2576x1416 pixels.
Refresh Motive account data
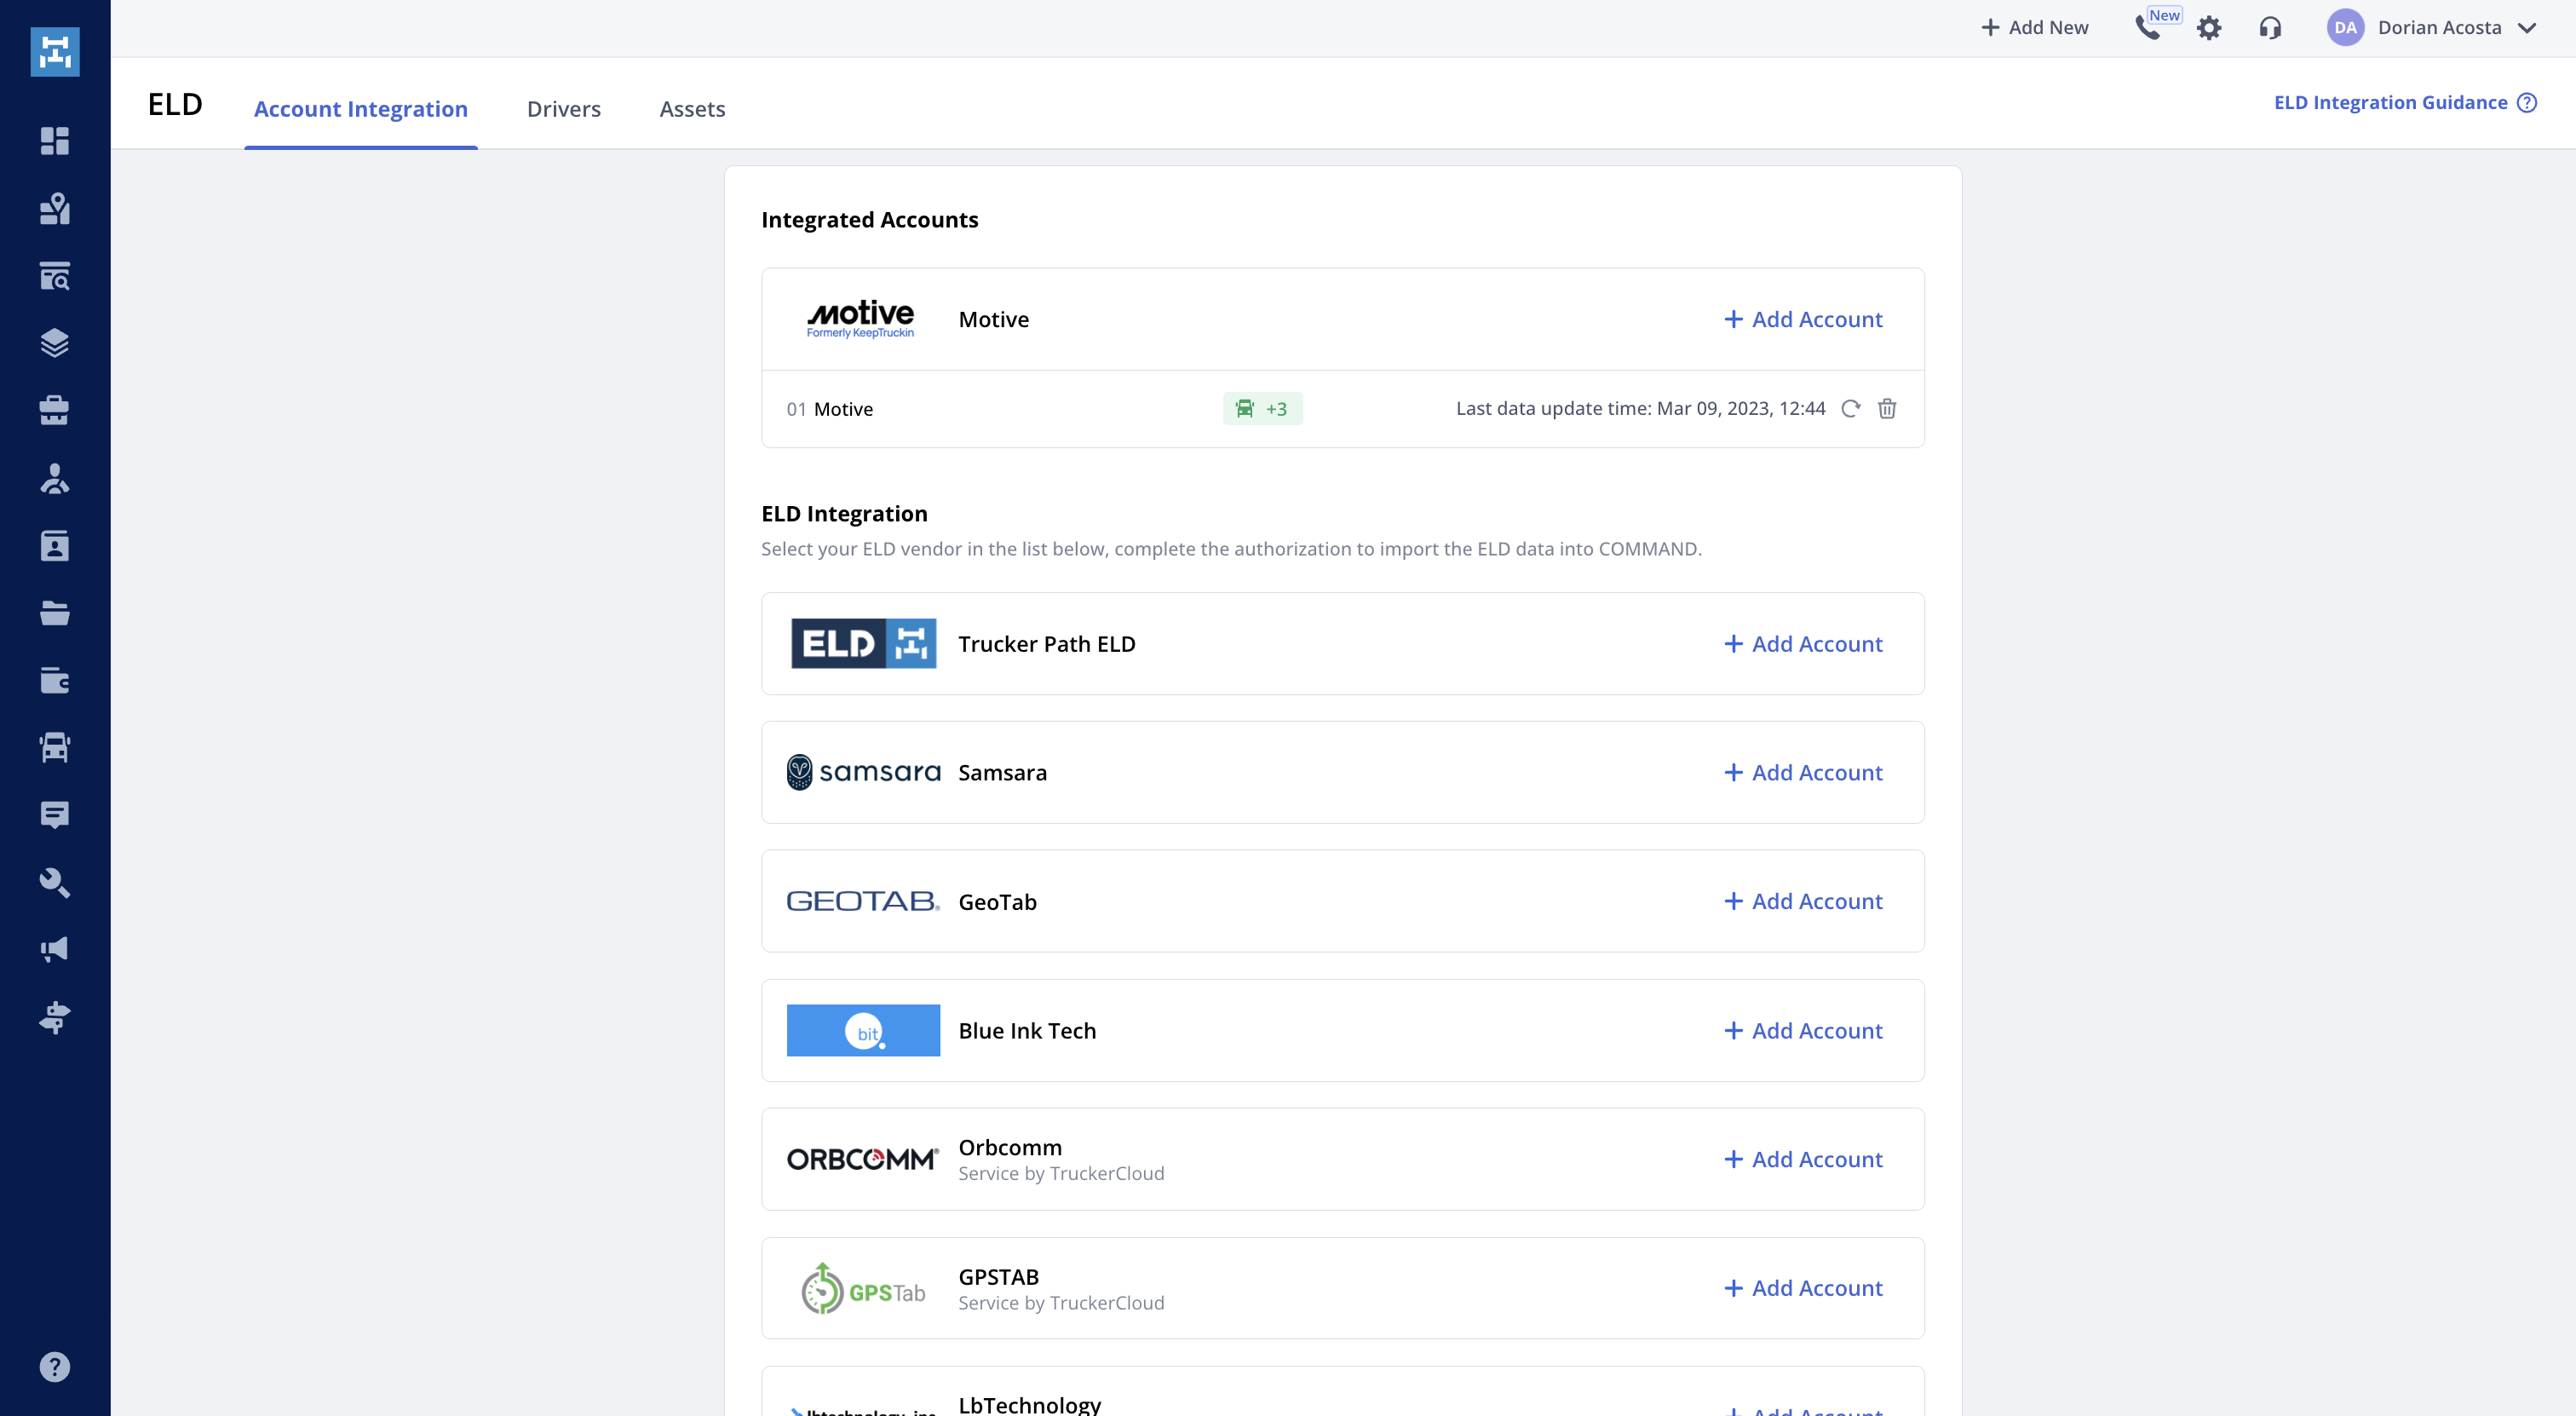point(1851,408)
